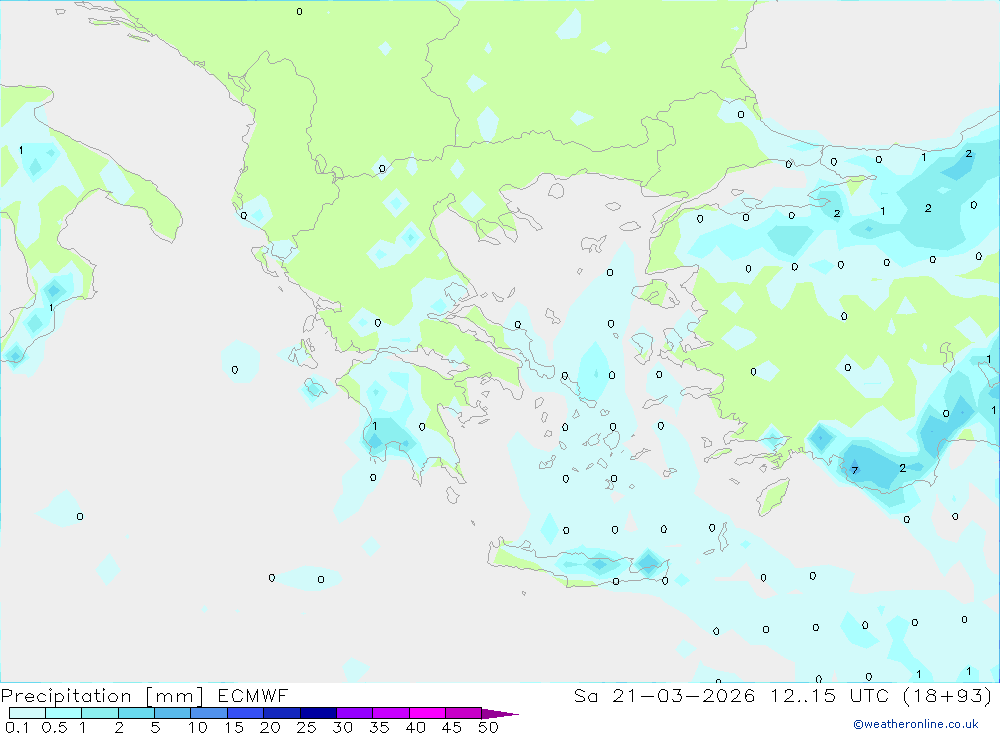
Task: Click the '20' legend scale label
Action: click(270, 727)
